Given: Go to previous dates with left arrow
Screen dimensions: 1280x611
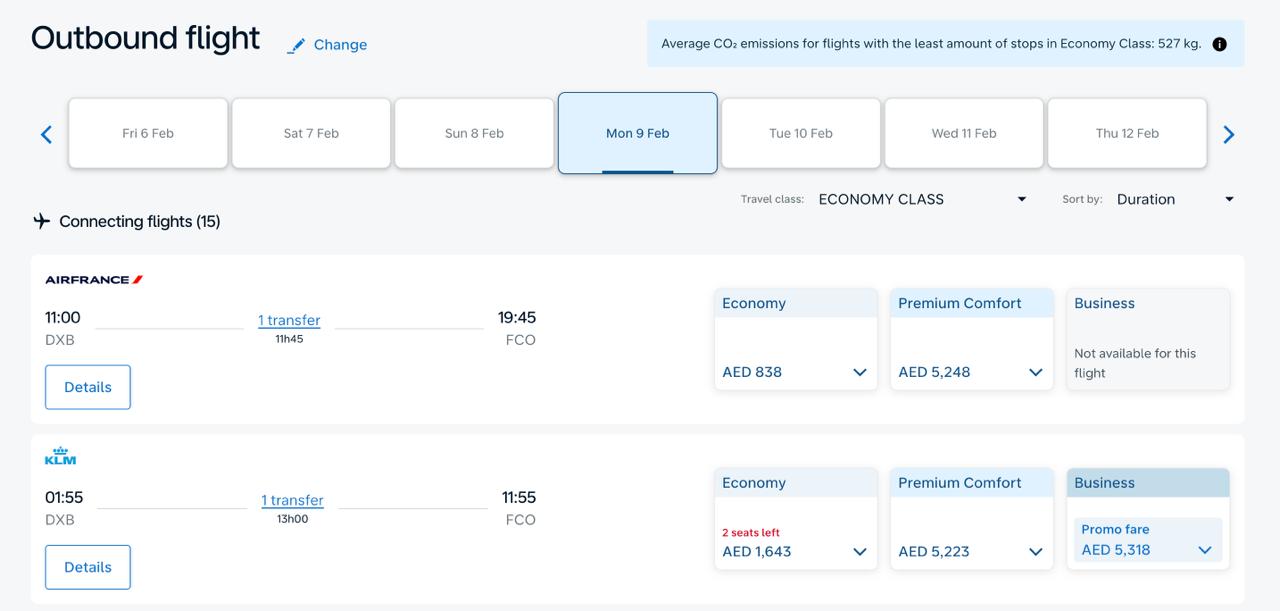Looking at the screenshot, I should pyautogui.click(x=46, y=134).
